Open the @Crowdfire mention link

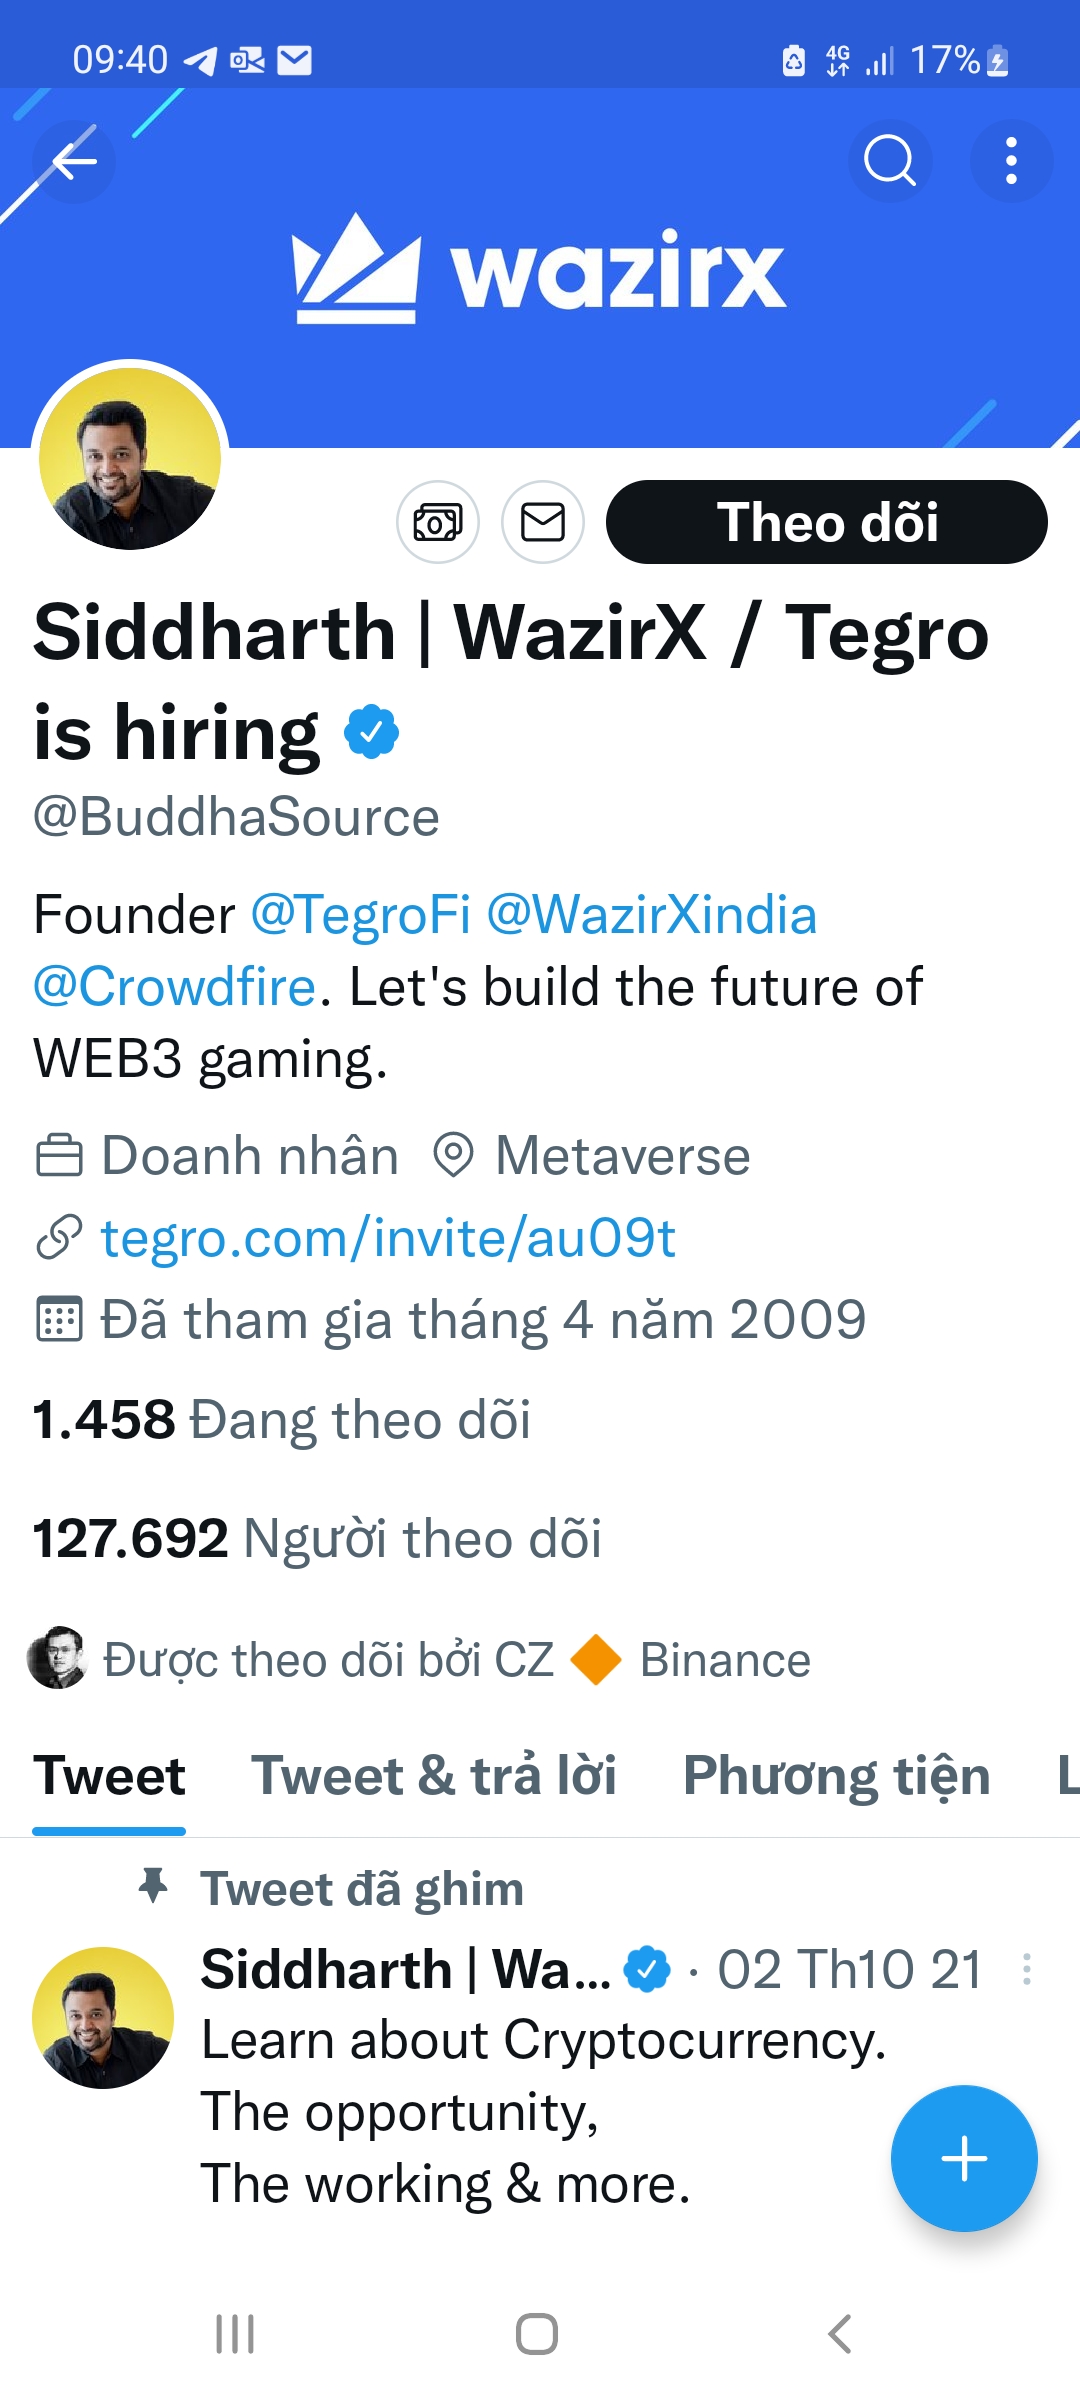(175, 987)
